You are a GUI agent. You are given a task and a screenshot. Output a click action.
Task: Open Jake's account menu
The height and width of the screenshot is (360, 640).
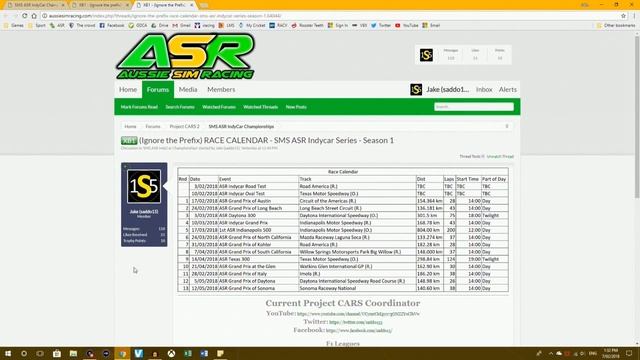click(447, 89)
